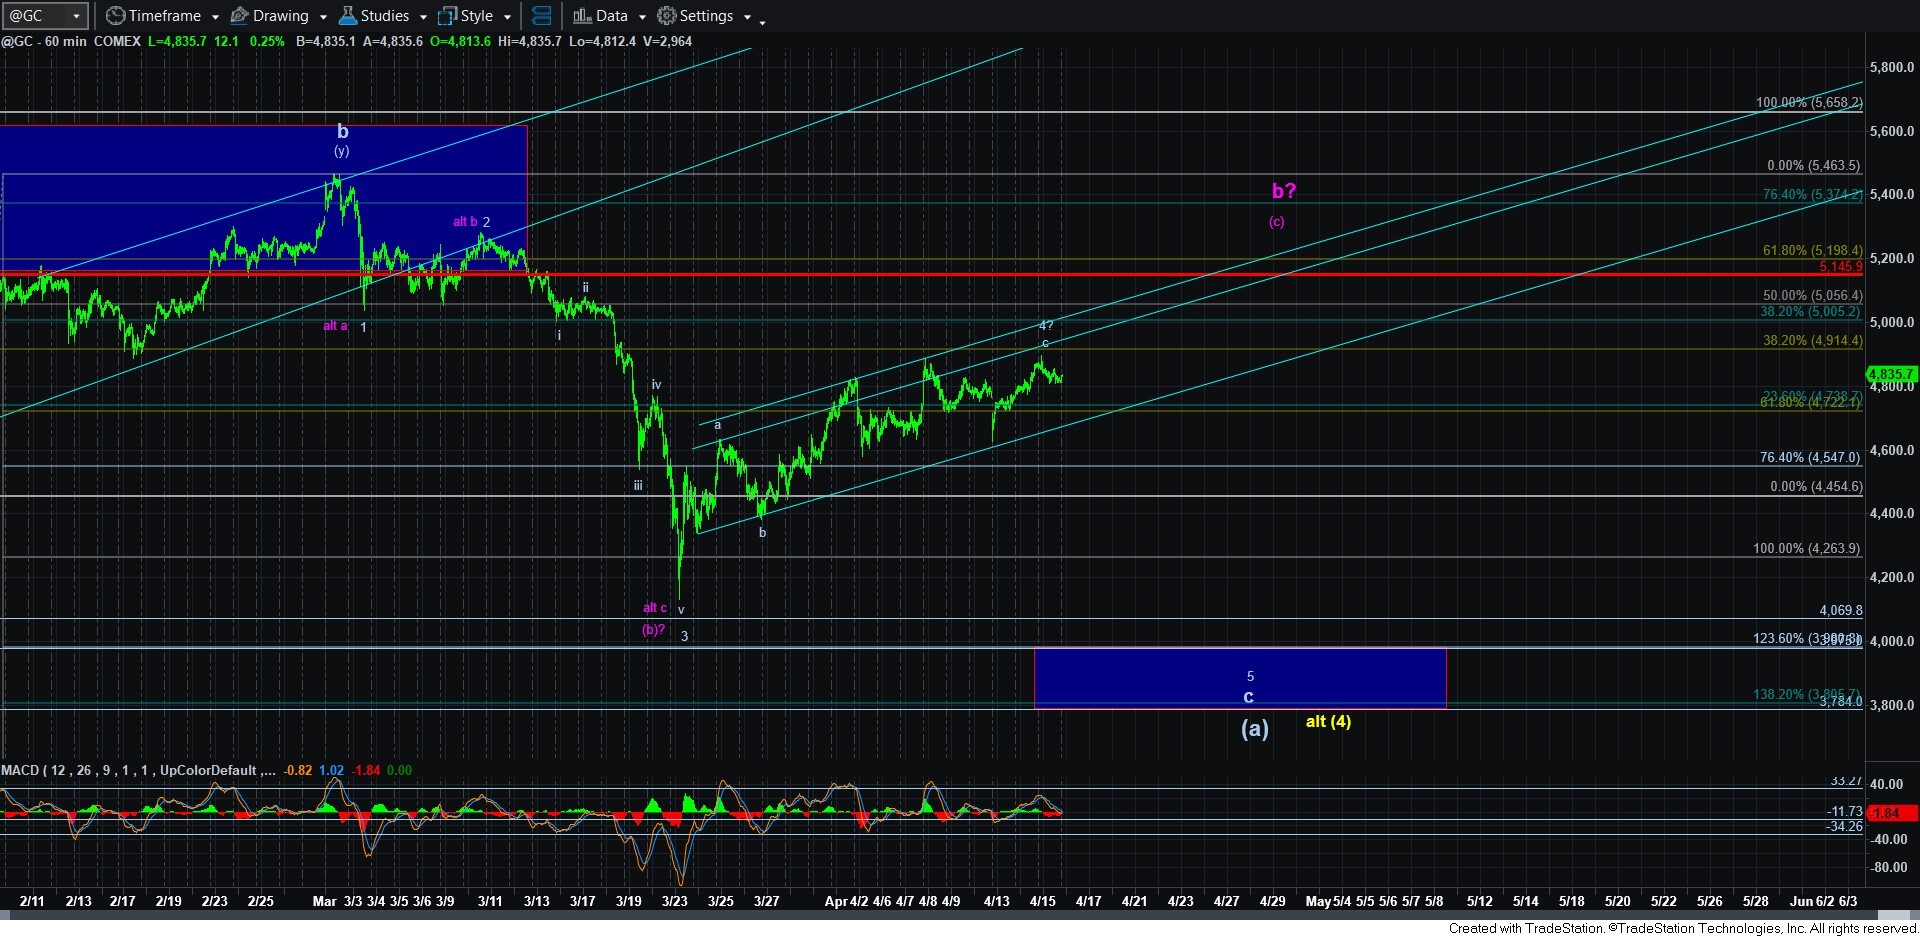Click the Data bar chart icon

(x=582, y=16)
